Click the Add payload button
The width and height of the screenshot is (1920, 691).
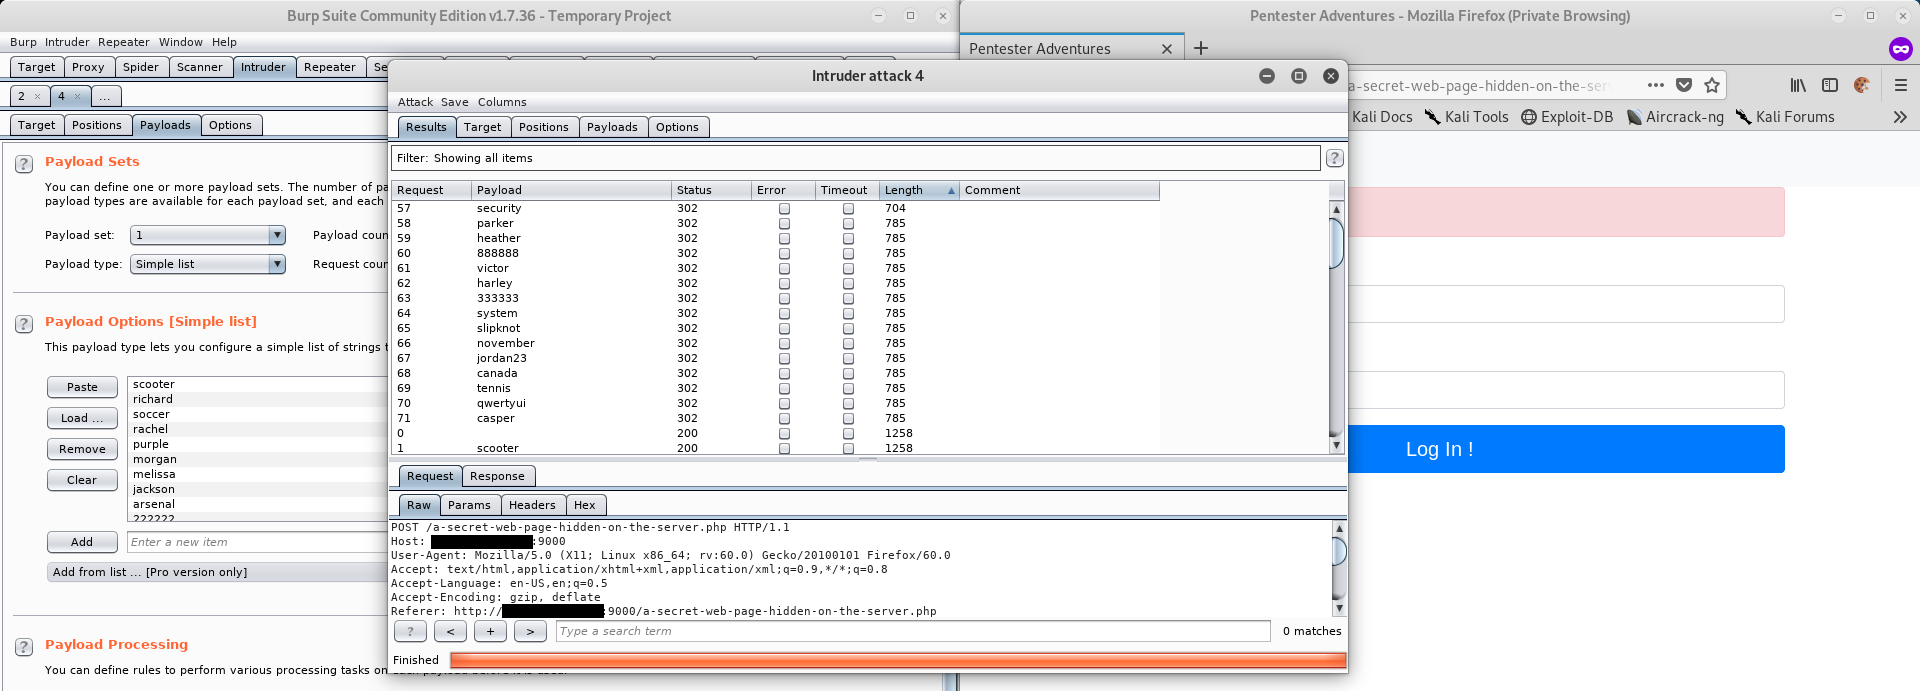pyautogui.click(x=82, y=542)
